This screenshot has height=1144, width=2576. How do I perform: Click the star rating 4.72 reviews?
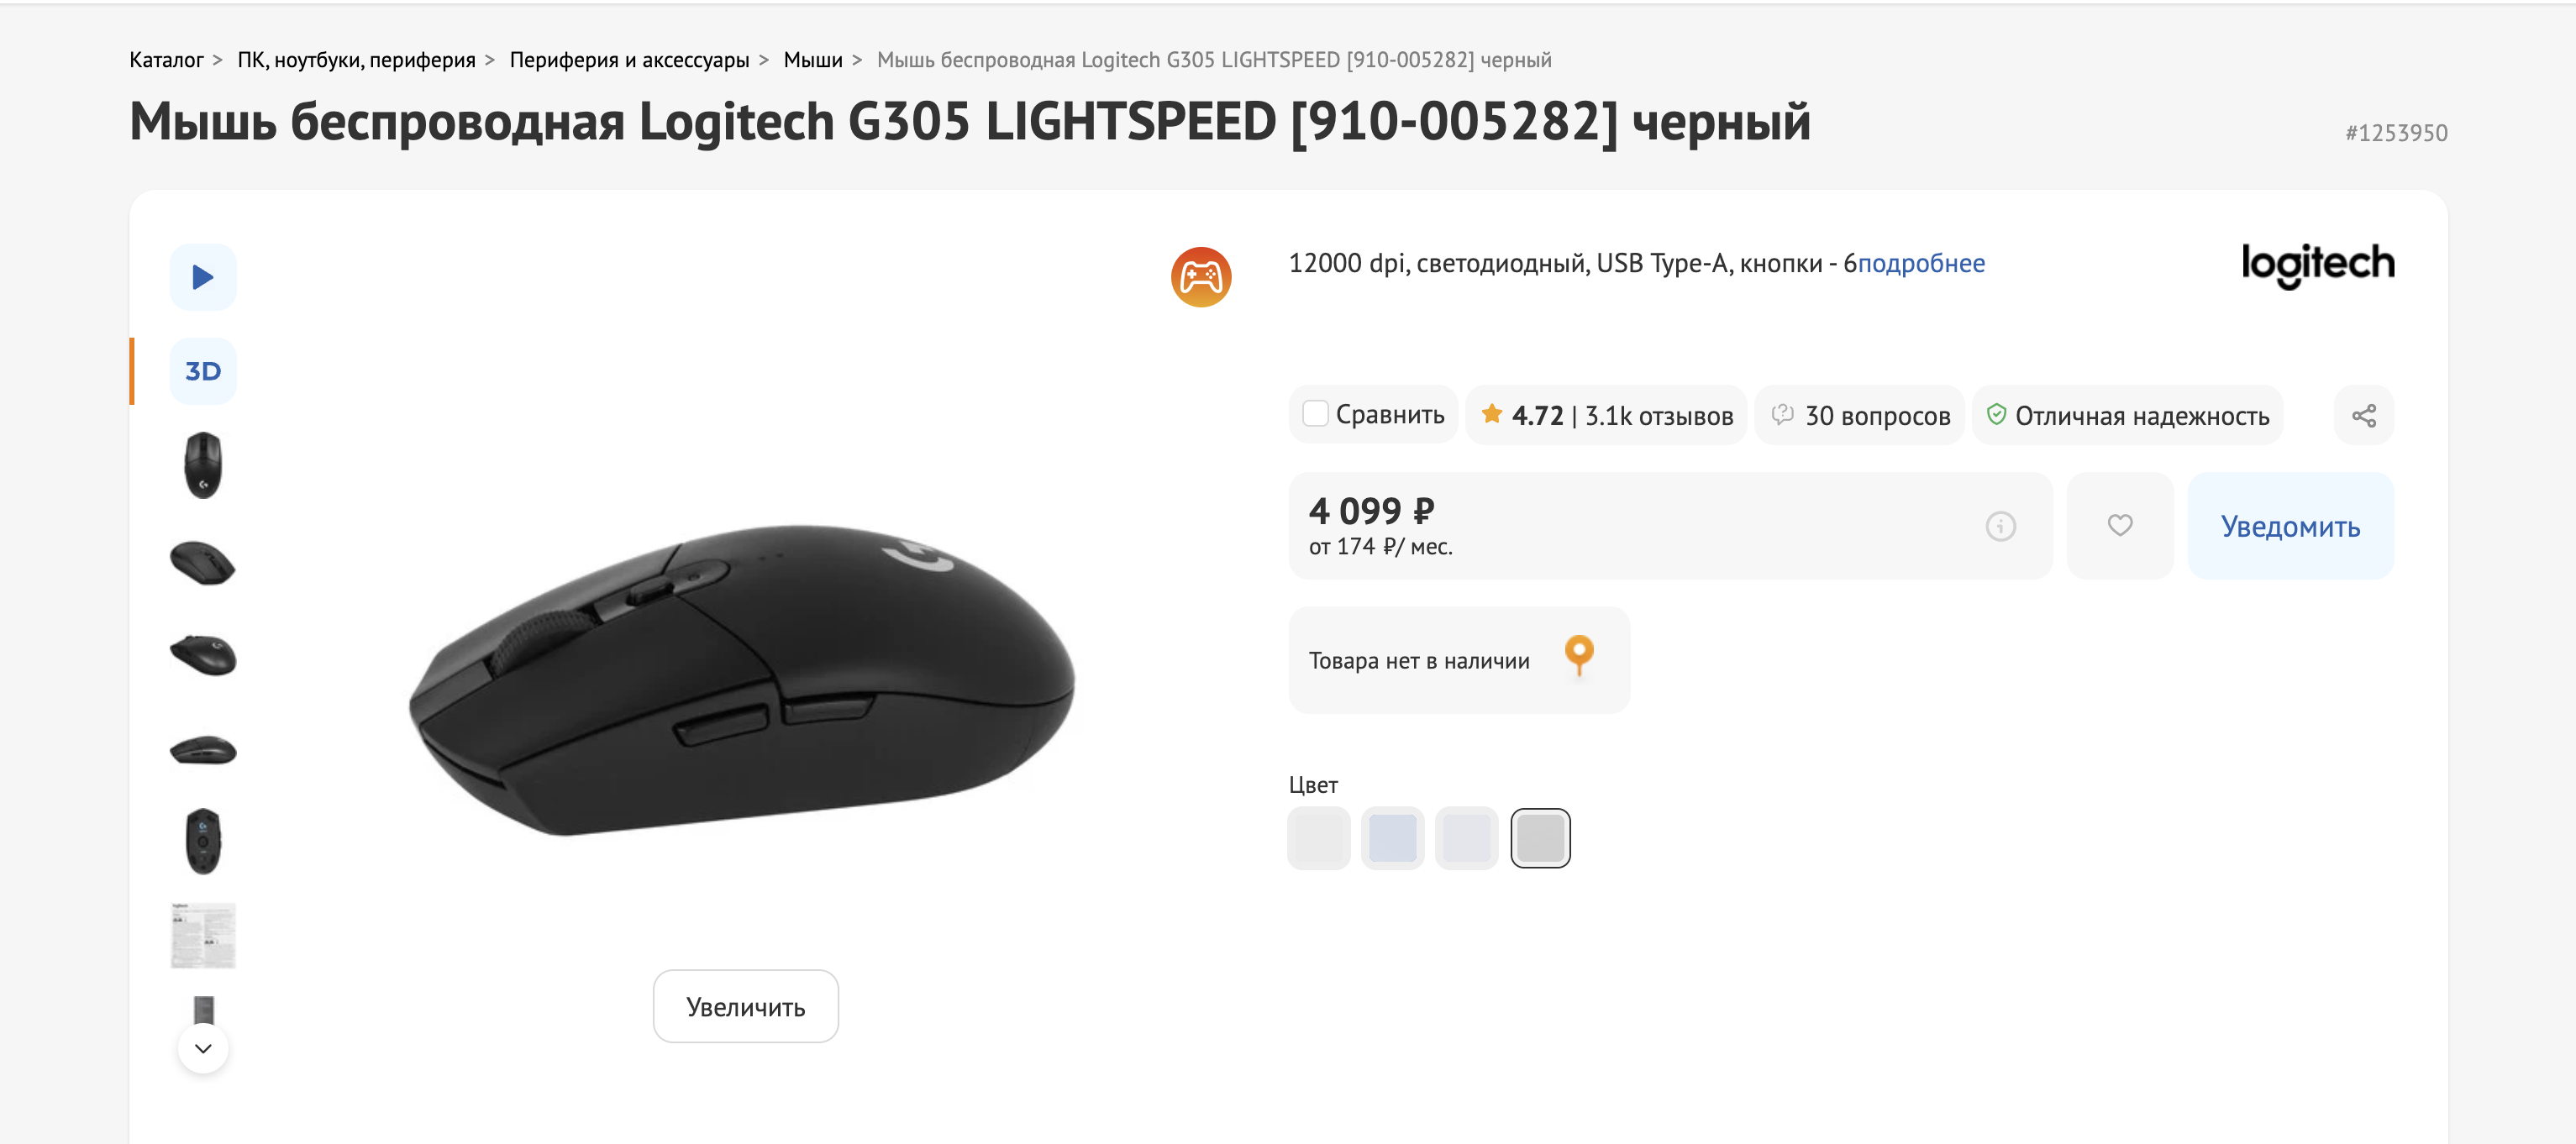pyautogui.click(x=1606, y=415)
